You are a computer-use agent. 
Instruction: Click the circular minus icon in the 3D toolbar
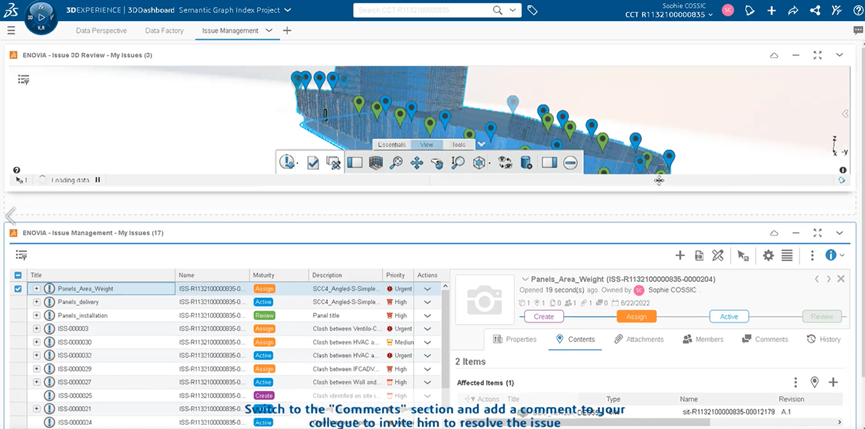click(570, 163)
